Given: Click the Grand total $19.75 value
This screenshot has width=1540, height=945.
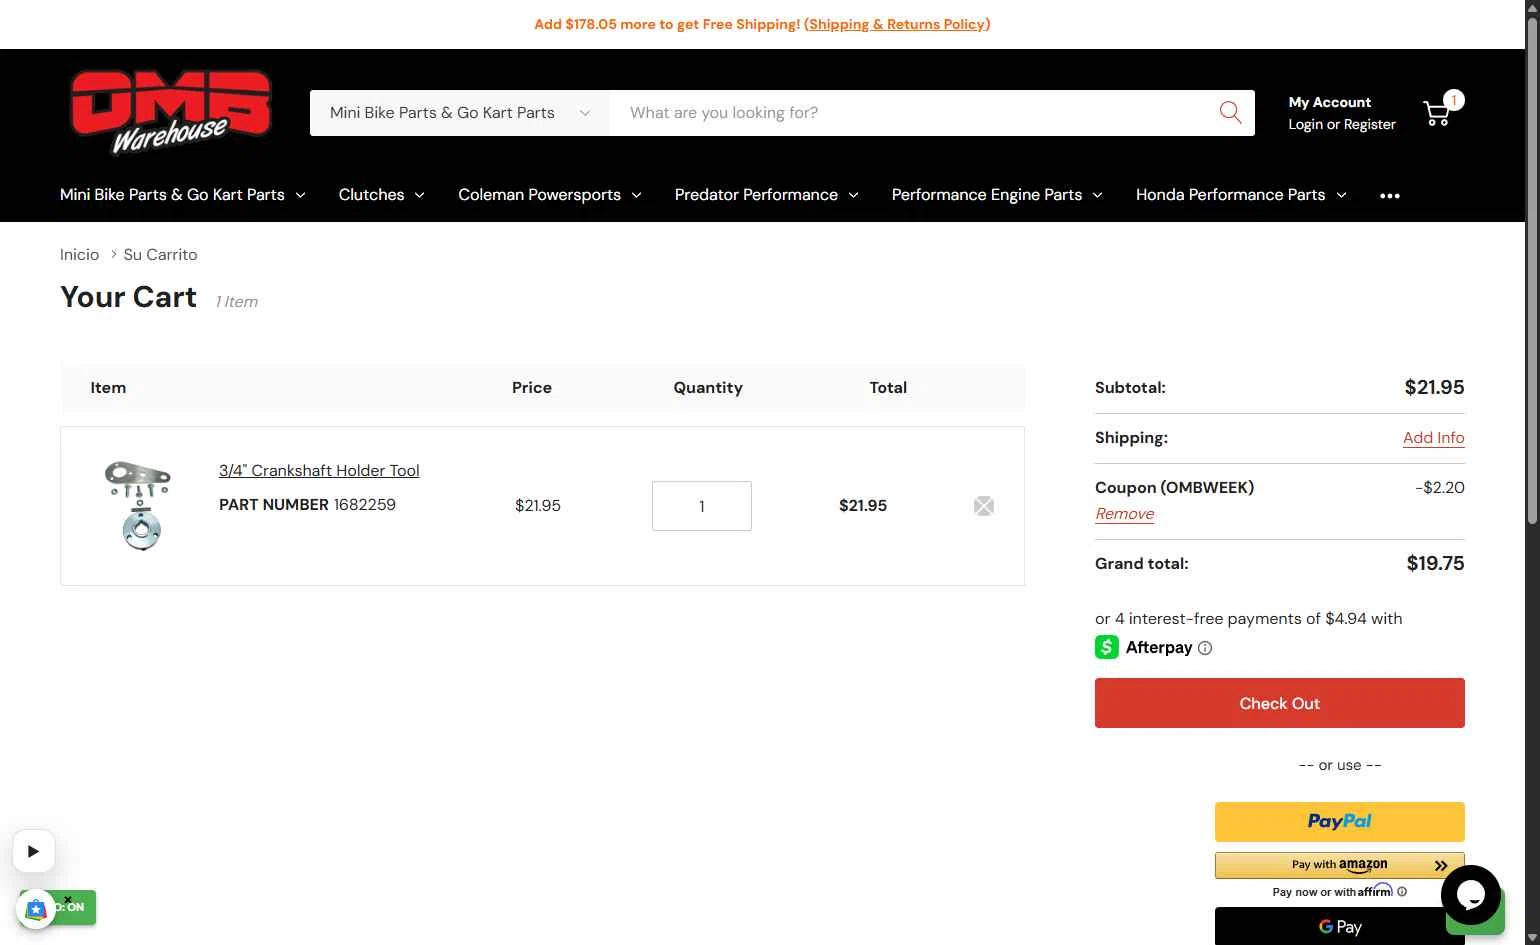Looking at the screenshot, I should coord(1435,564).
